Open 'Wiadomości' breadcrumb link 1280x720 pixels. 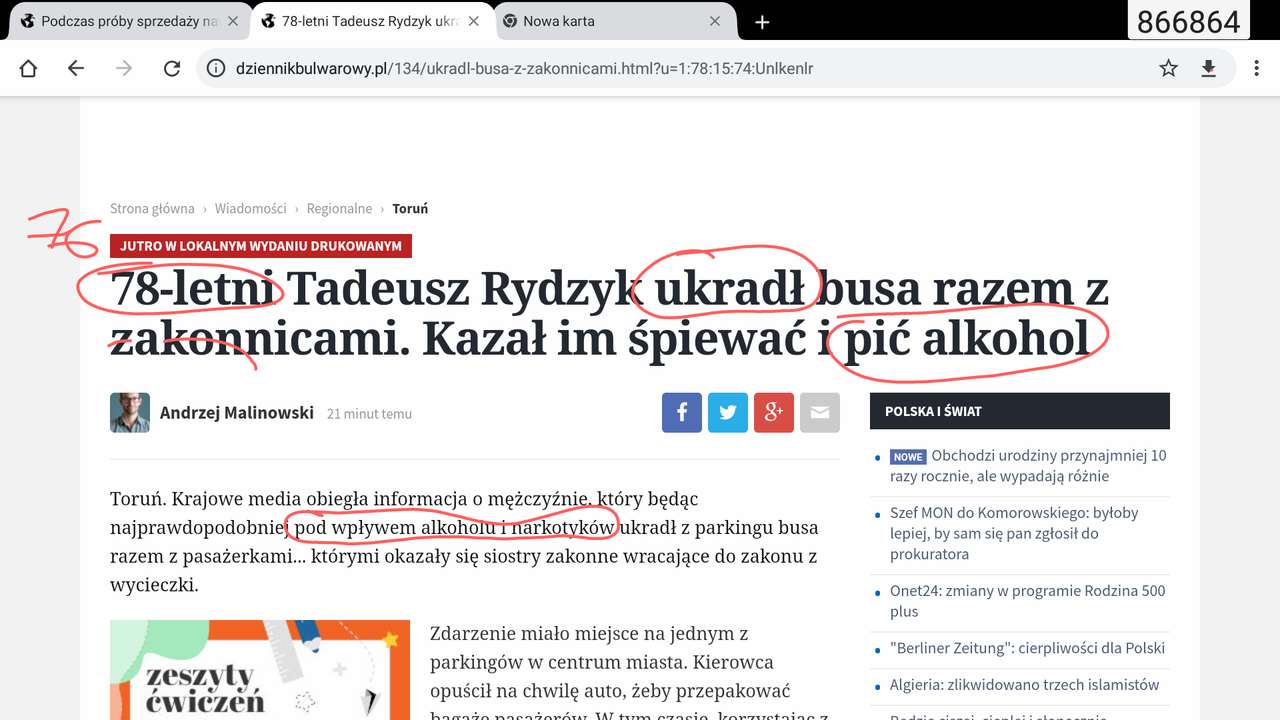point(250,208)
